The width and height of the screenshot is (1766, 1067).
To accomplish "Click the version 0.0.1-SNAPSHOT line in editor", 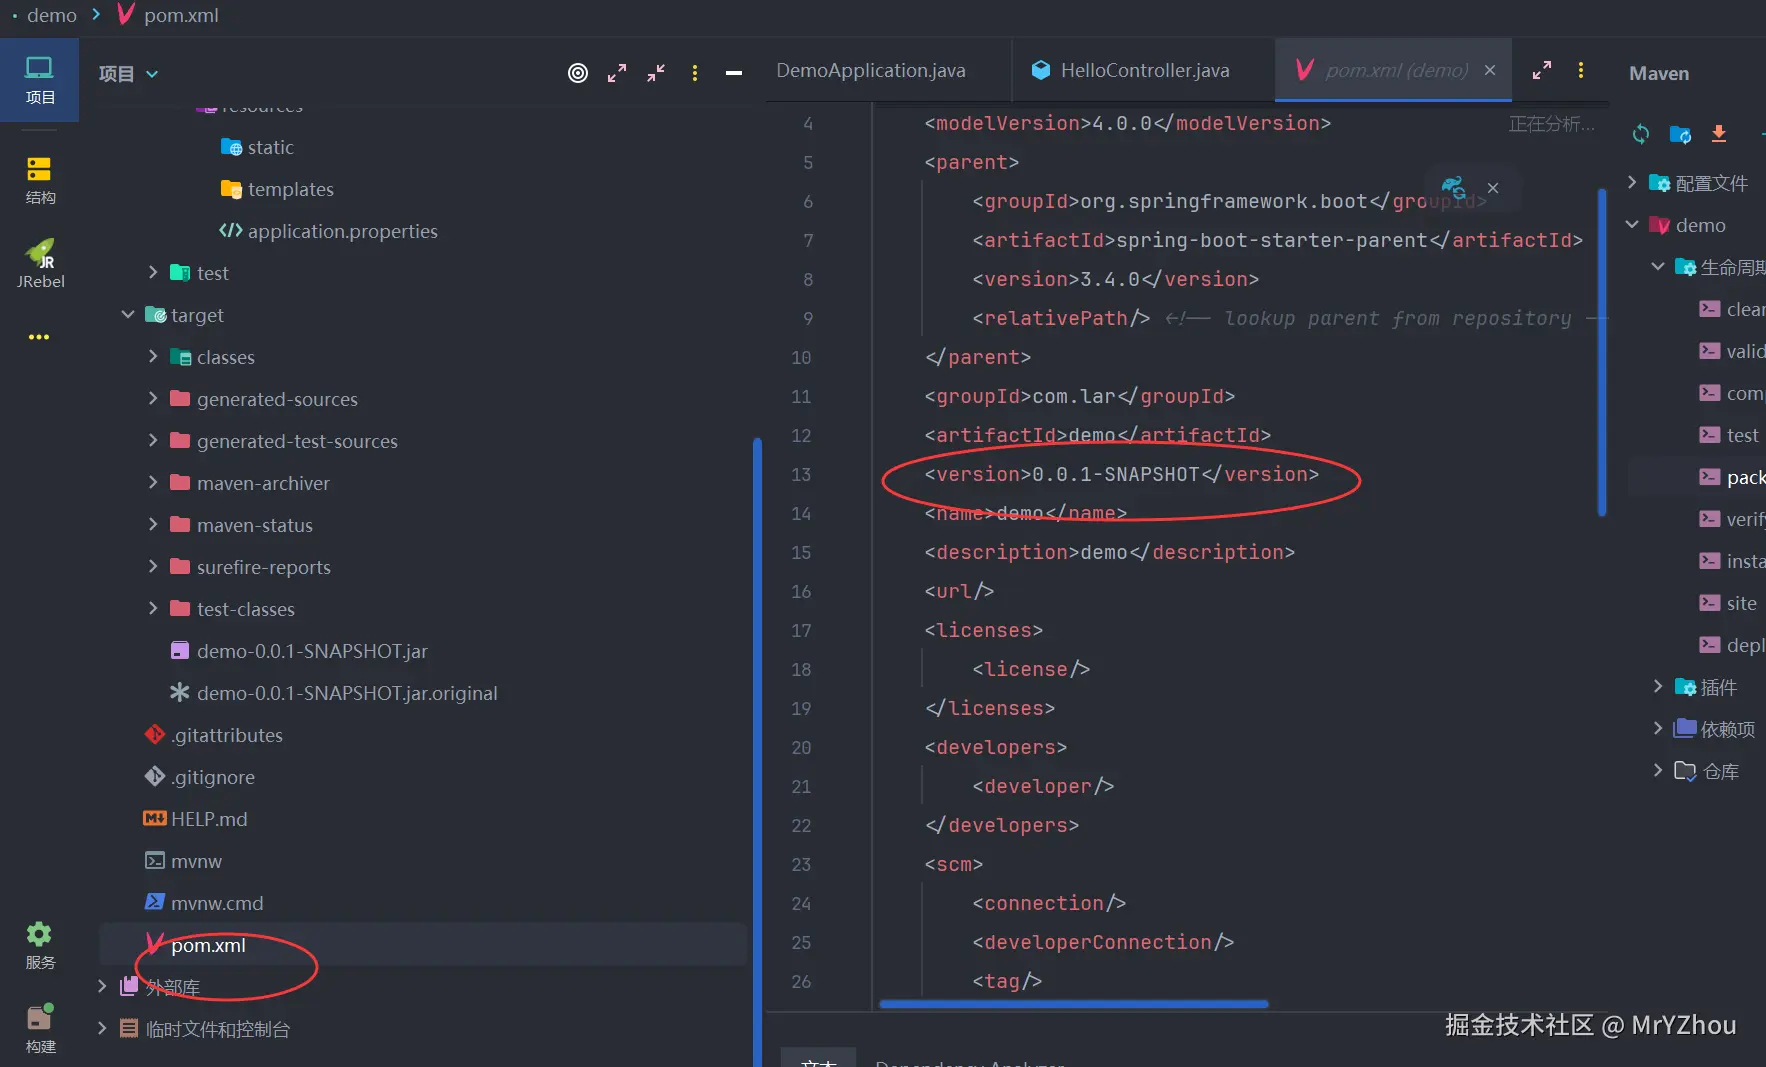I will click(1121, 474).
